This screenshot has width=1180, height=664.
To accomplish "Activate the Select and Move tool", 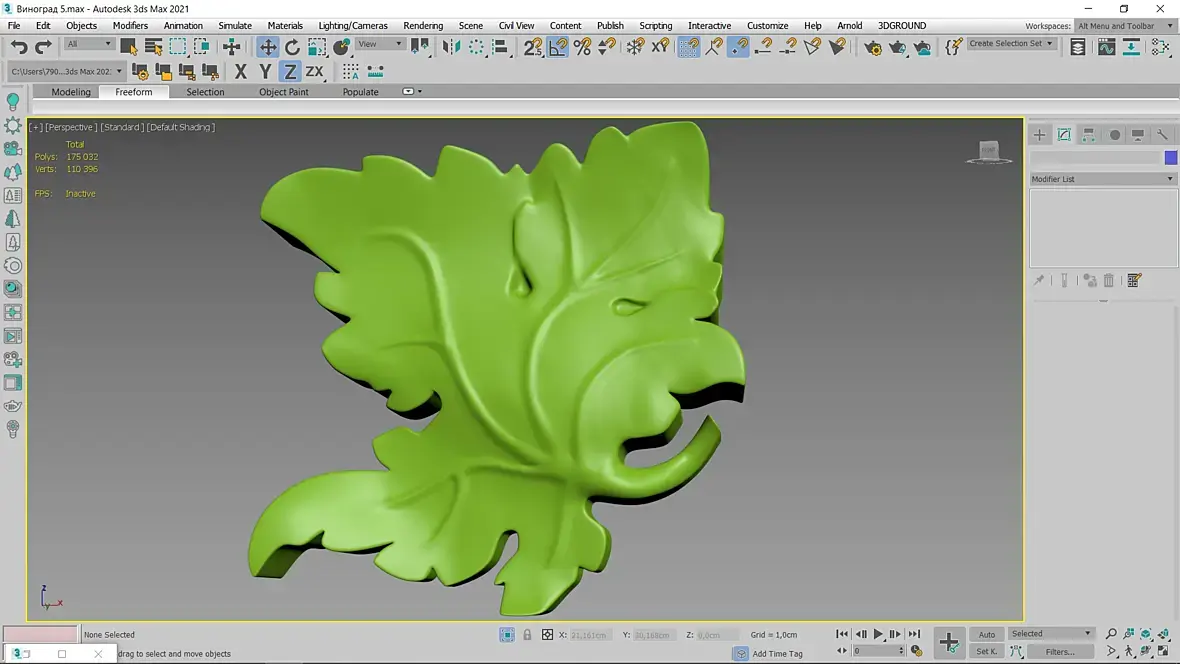I will coord(268,47).
